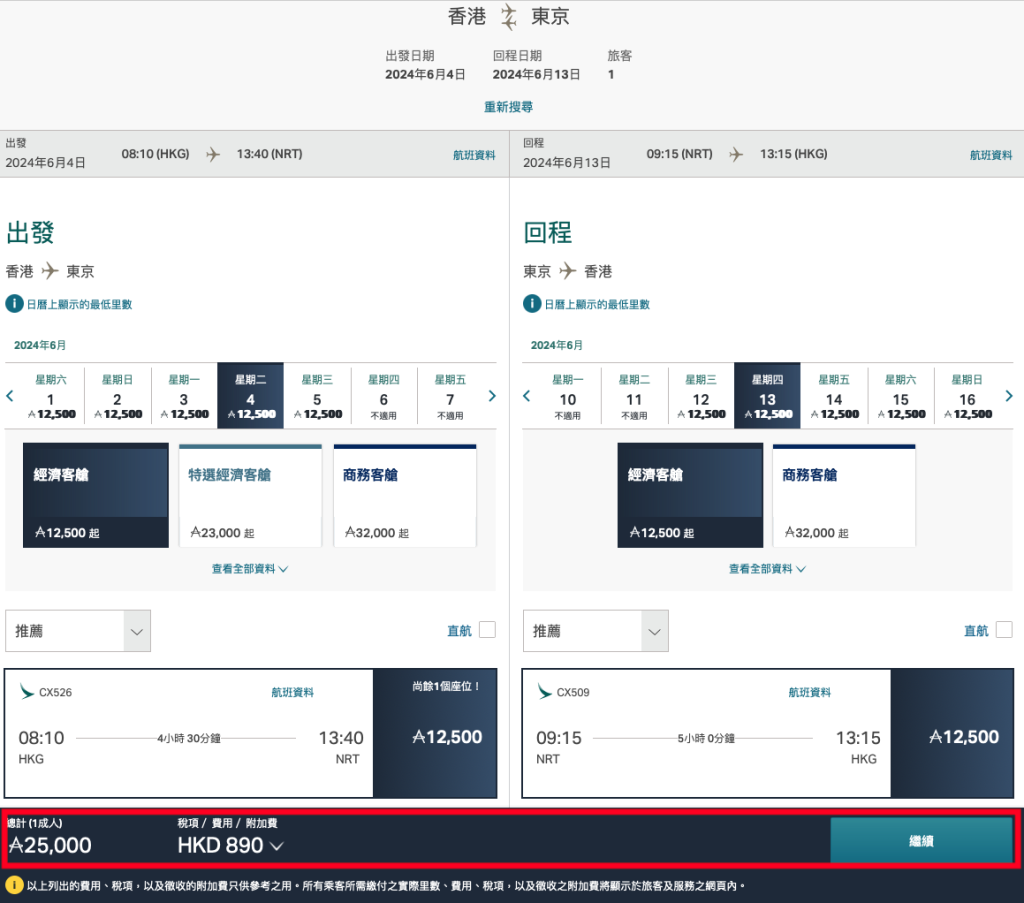Screen dimensions: 1024x903
Task: Select departure date 星期一 3
Action: [184, 396]
